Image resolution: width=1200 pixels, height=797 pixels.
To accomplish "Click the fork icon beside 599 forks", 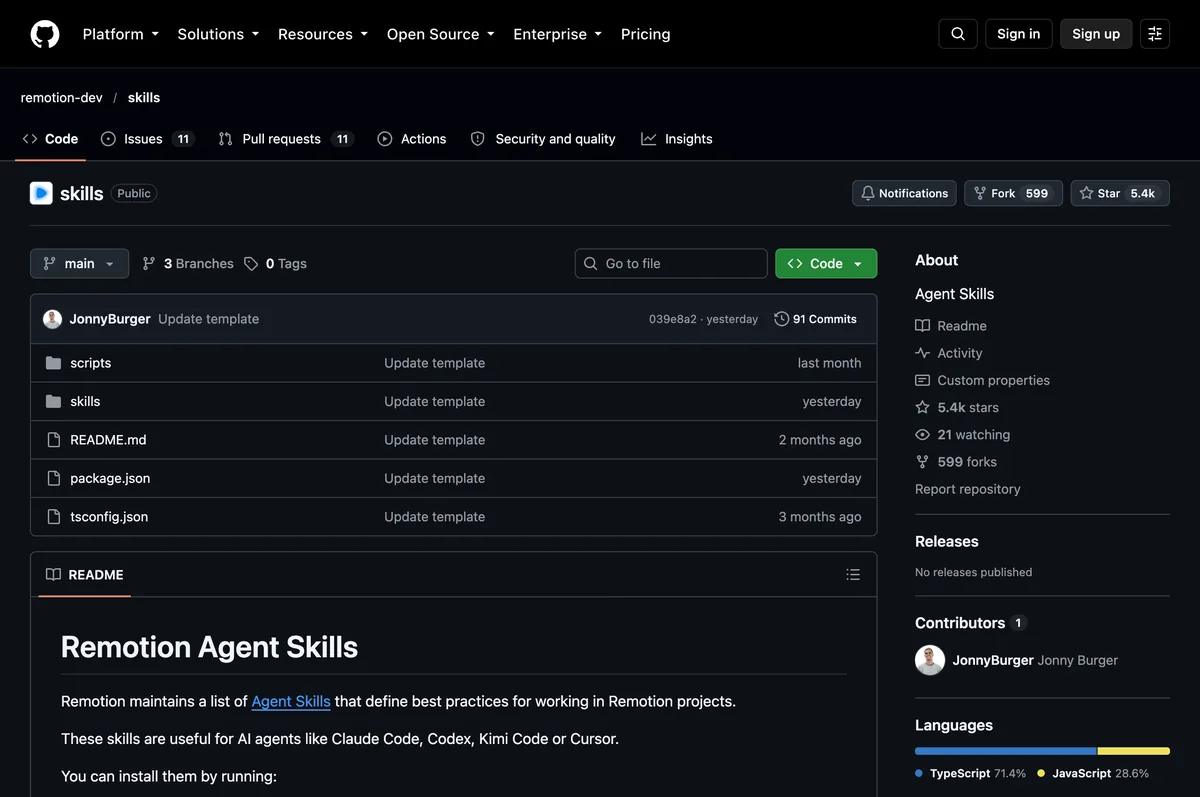I will [922, 462].
